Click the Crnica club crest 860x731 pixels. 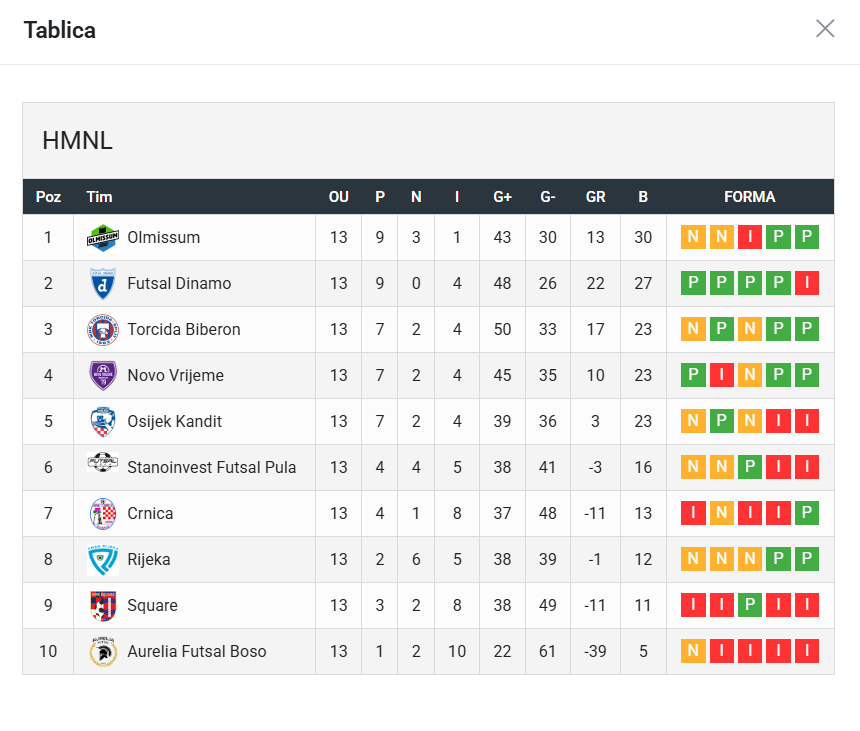click(103, 514)
